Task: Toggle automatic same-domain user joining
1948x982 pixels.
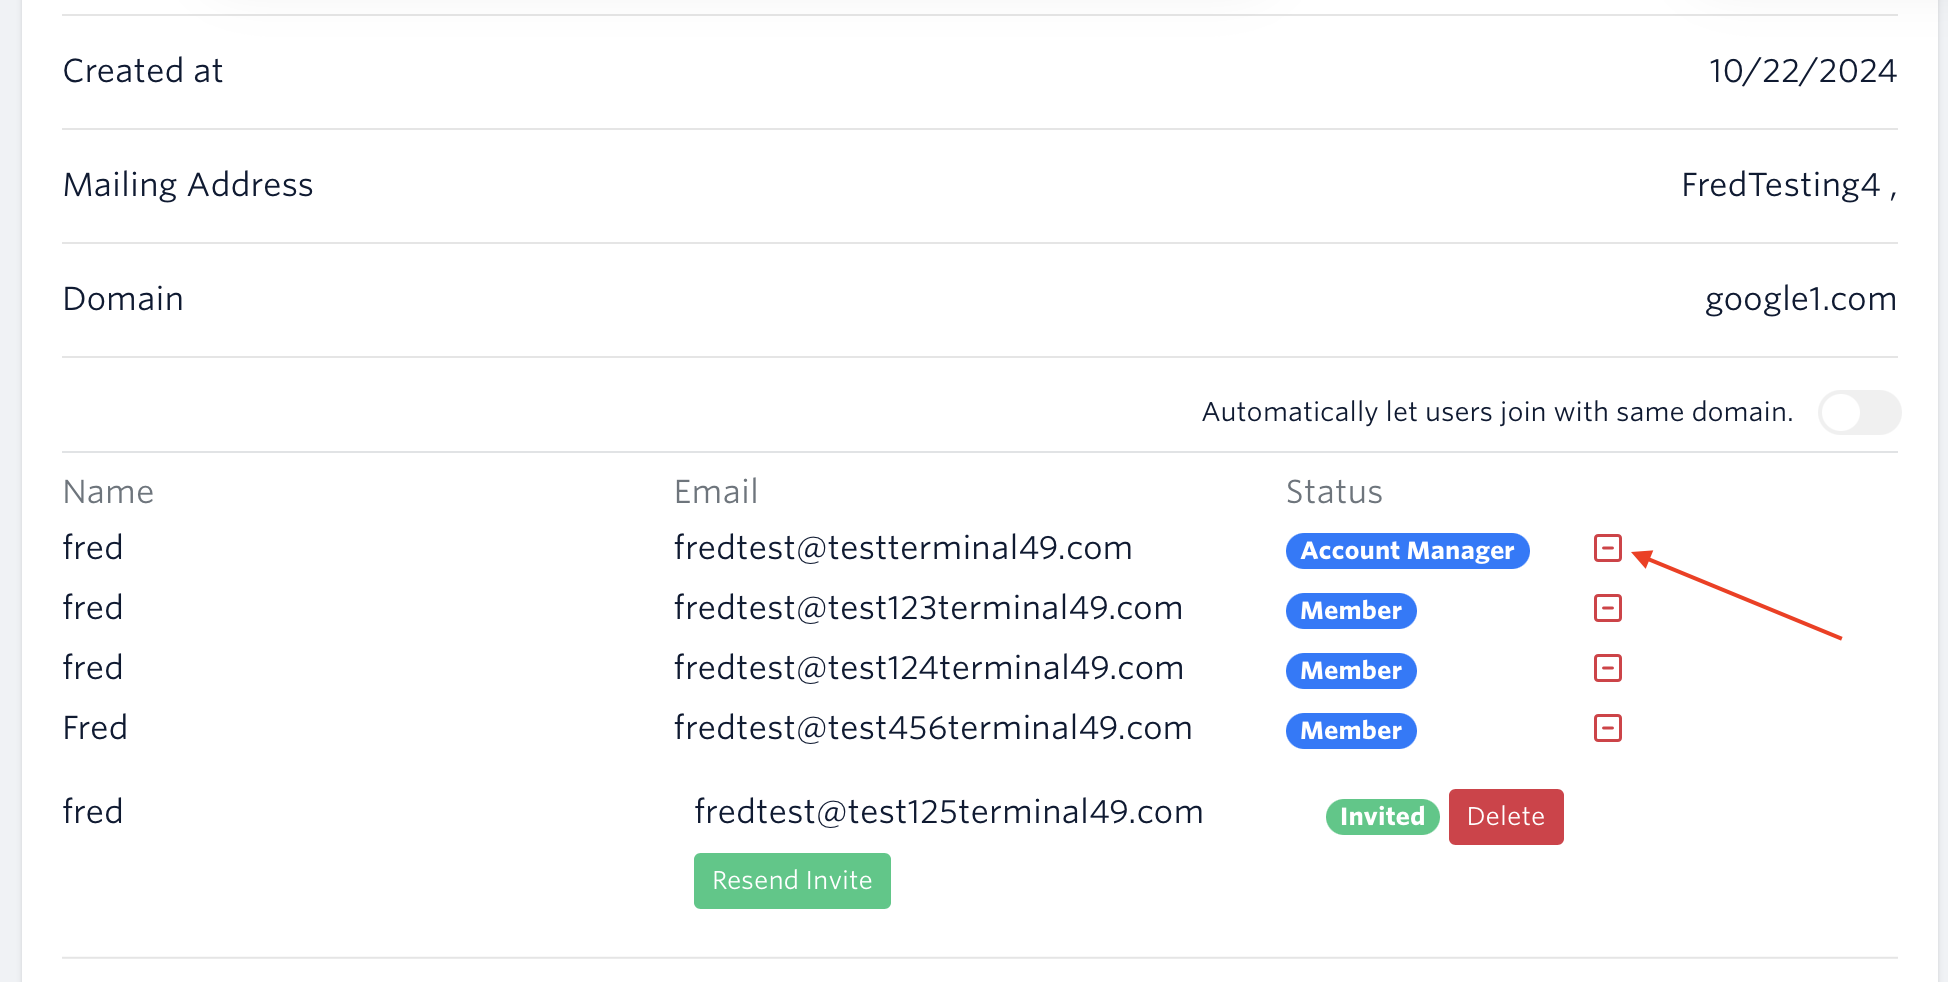Action: coord(1858,412)
